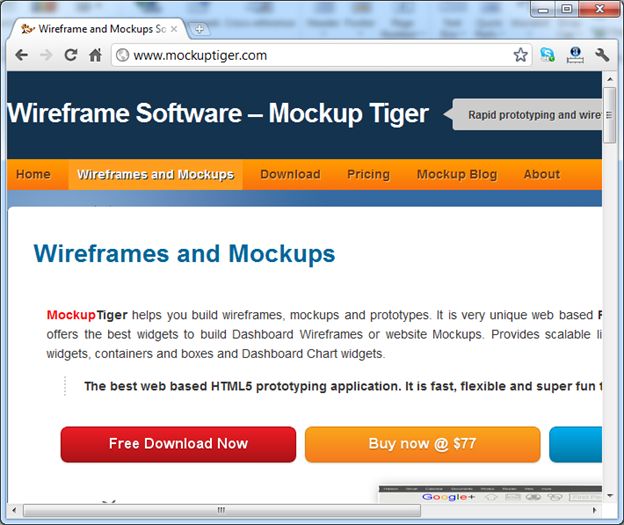Viewport: 624px width, 525px height.
Task: Select the Wireframe and Mockups browser tab
Action: pyautogui.click(x=99, y=29)
